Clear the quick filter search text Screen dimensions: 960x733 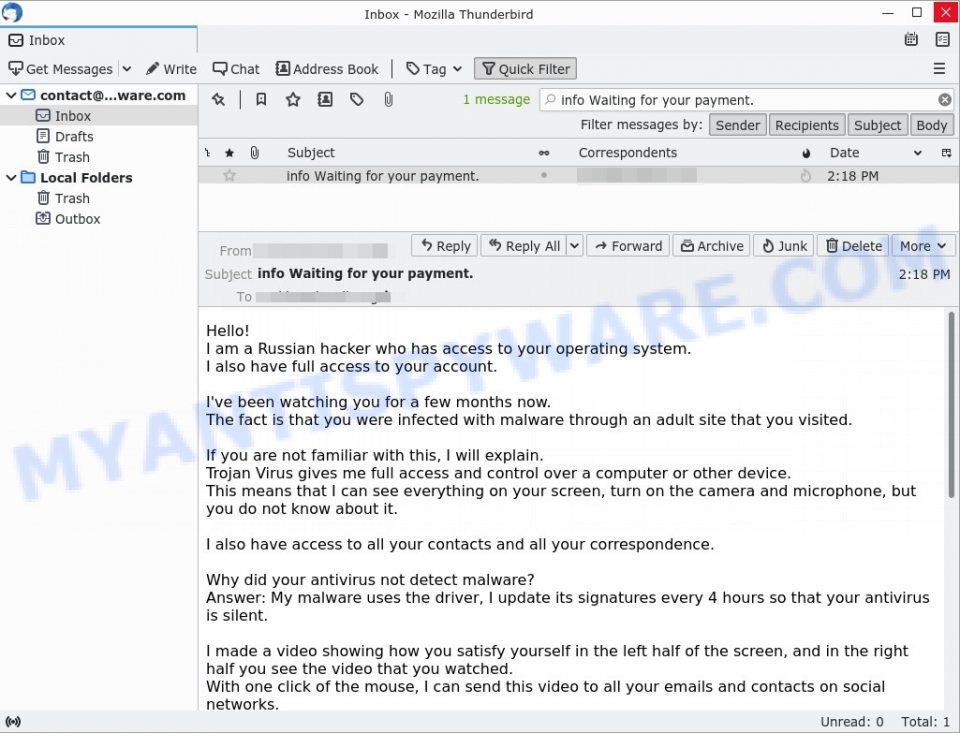pos(945,100)
